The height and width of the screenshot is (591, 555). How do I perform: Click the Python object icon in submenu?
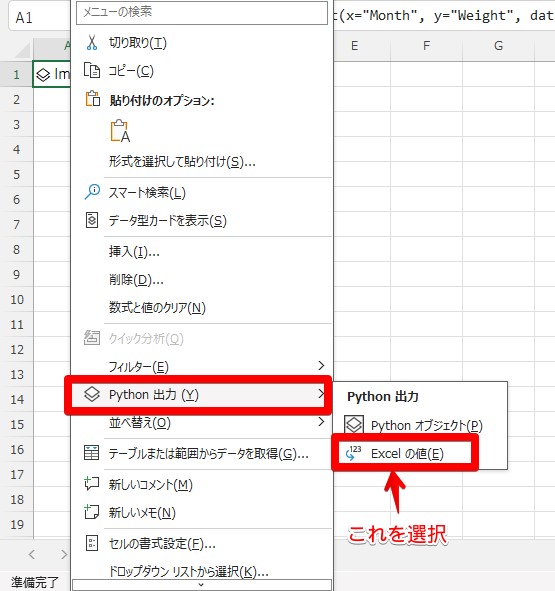tap(354, 425)
